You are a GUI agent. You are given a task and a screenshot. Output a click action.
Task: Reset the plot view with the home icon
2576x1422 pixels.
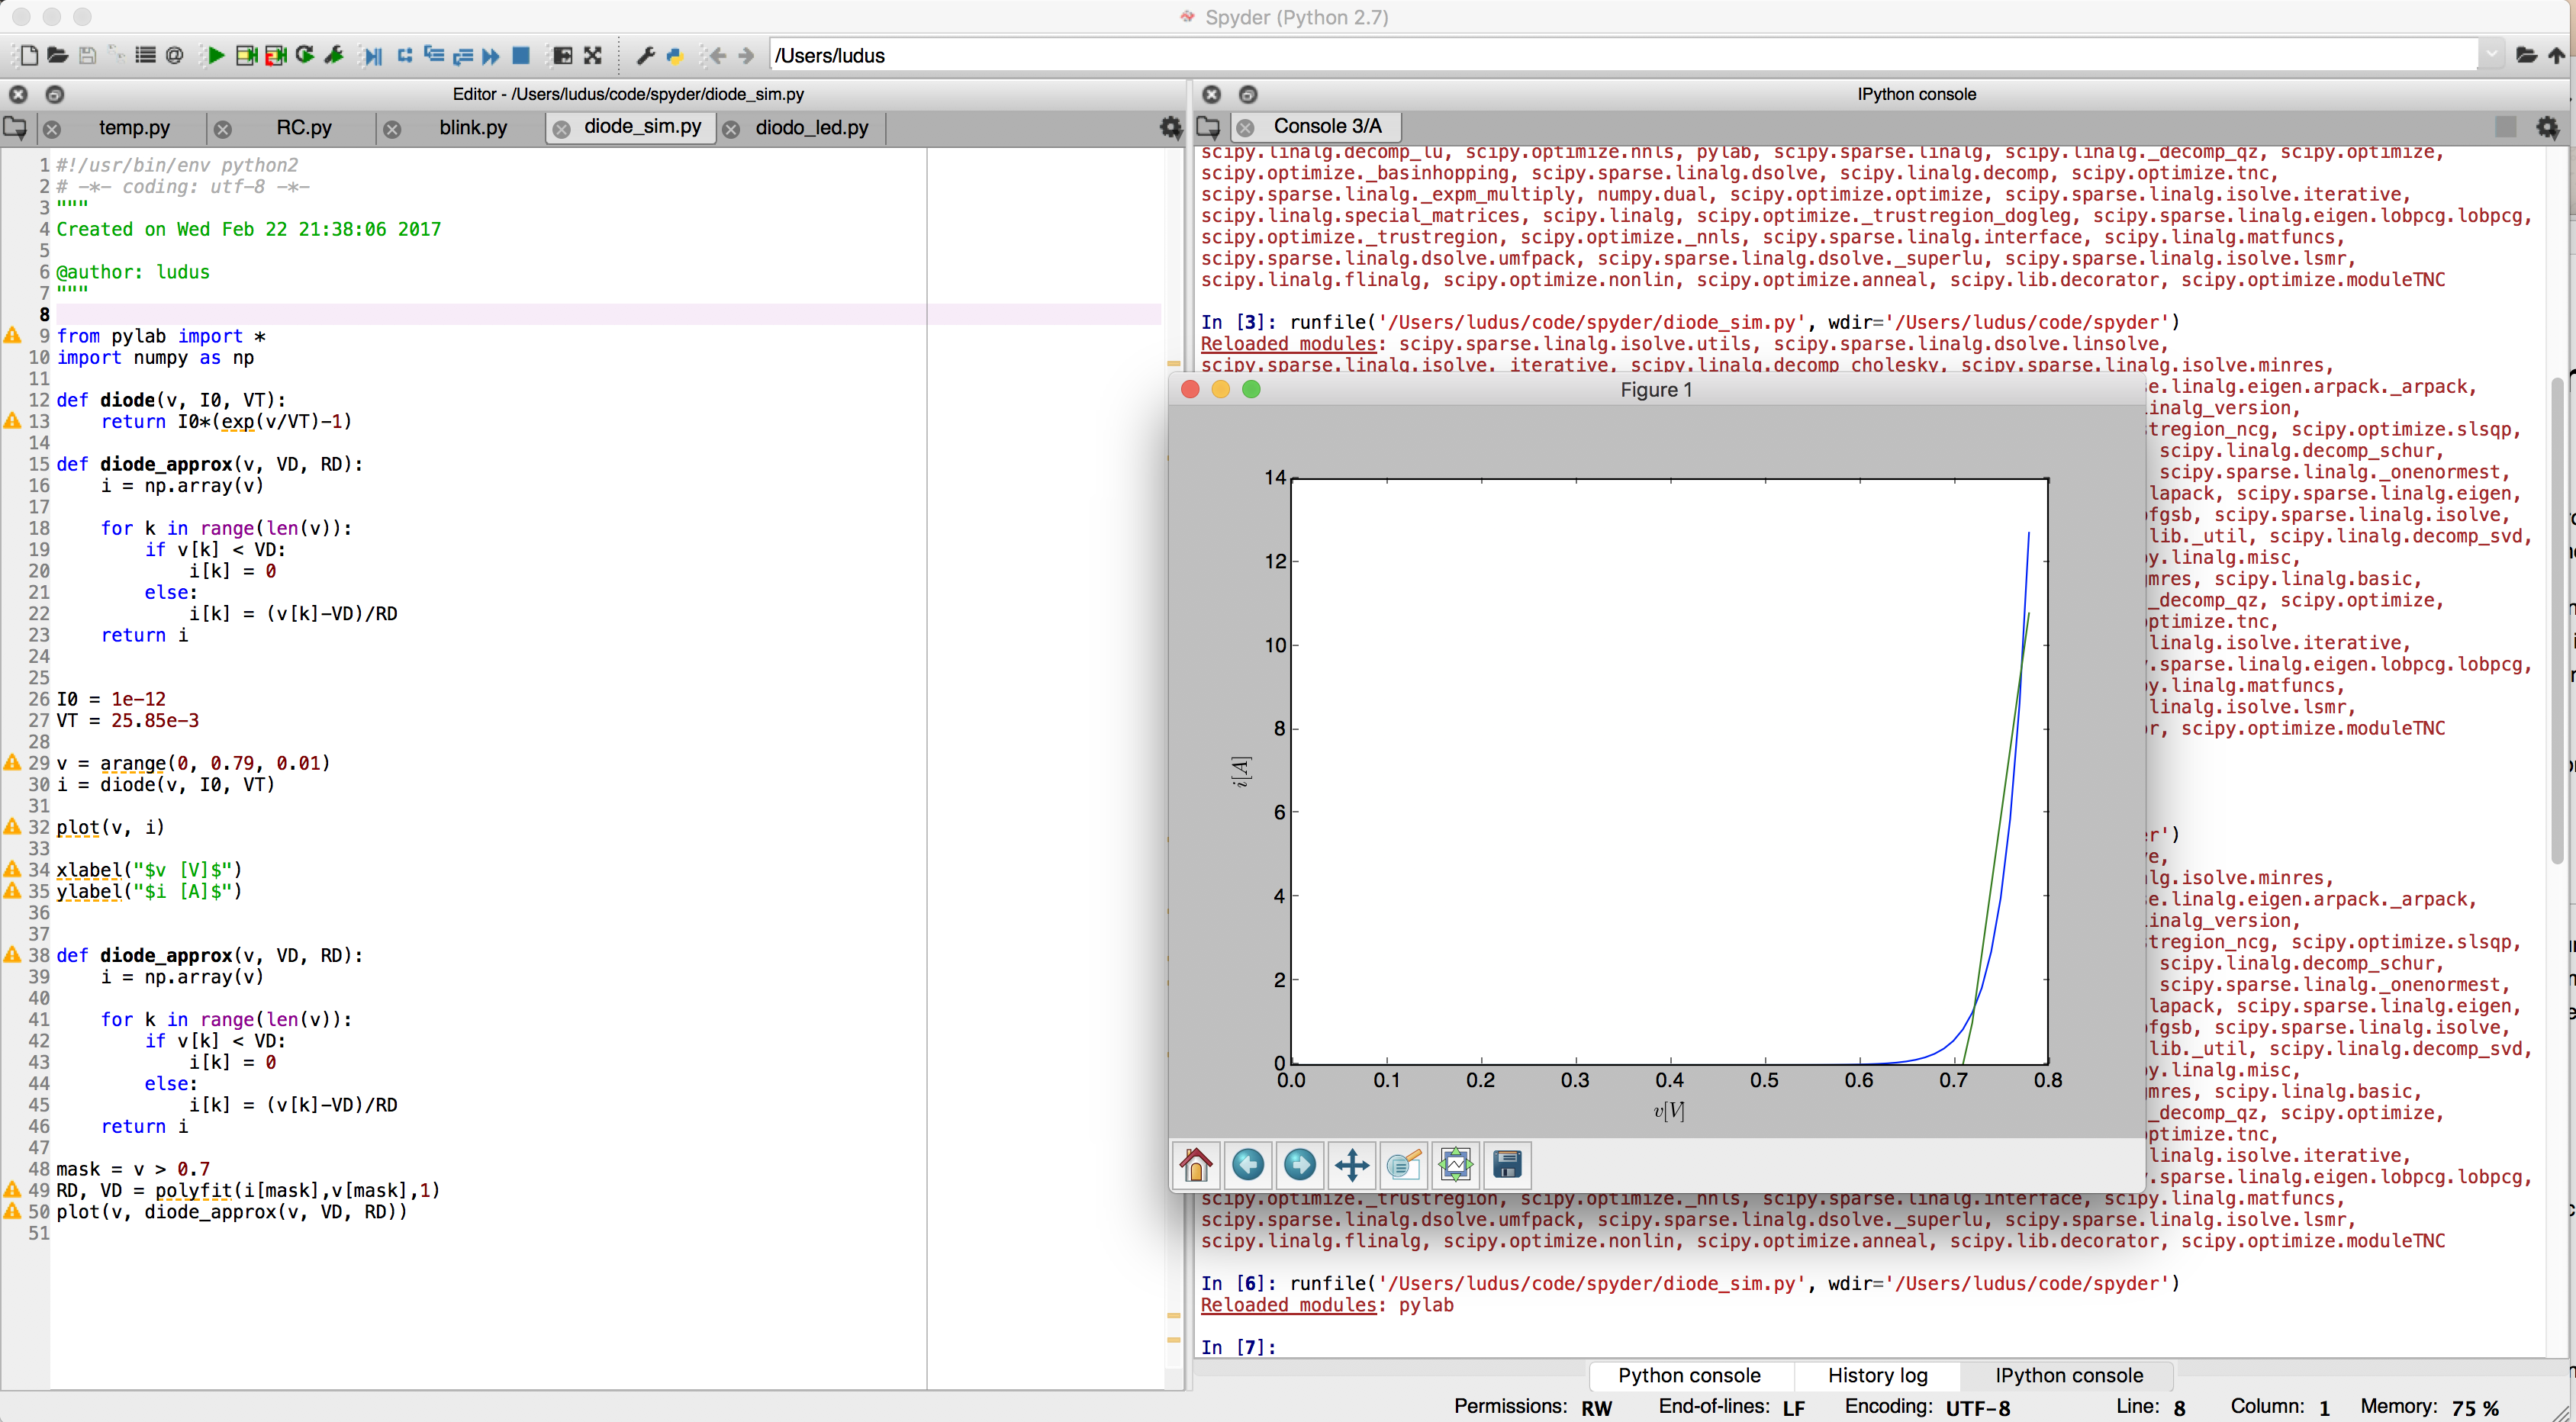pos(1196,1164)
